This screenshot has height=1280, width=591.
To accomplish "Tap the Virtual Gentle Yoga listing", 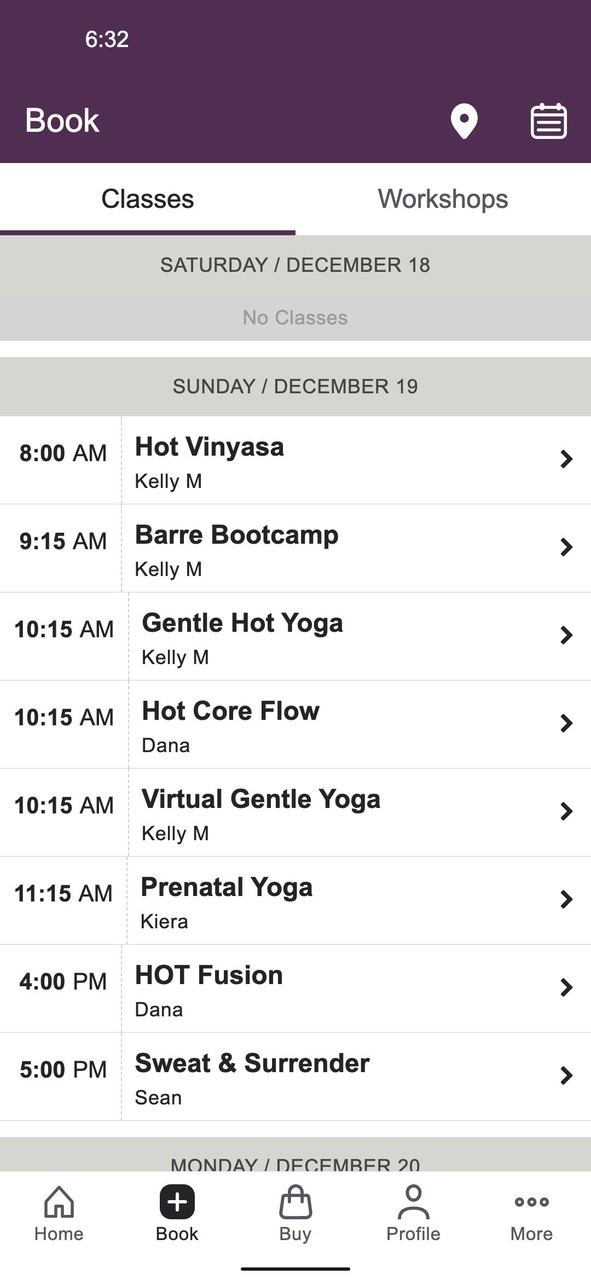I will pyautogui.click(x=295, y=812).
